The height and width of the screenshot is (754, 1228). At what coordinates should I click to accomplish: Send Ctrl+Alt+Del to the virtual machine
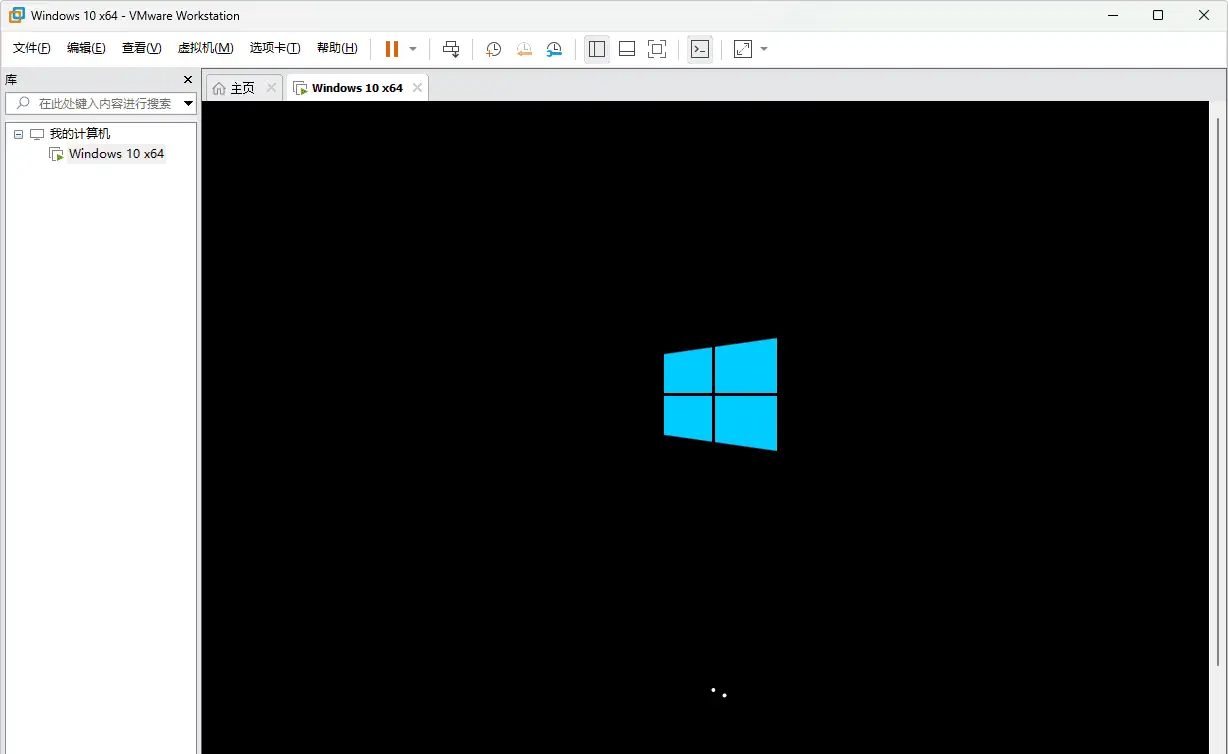pyautogui.click(x=451, y=49)
